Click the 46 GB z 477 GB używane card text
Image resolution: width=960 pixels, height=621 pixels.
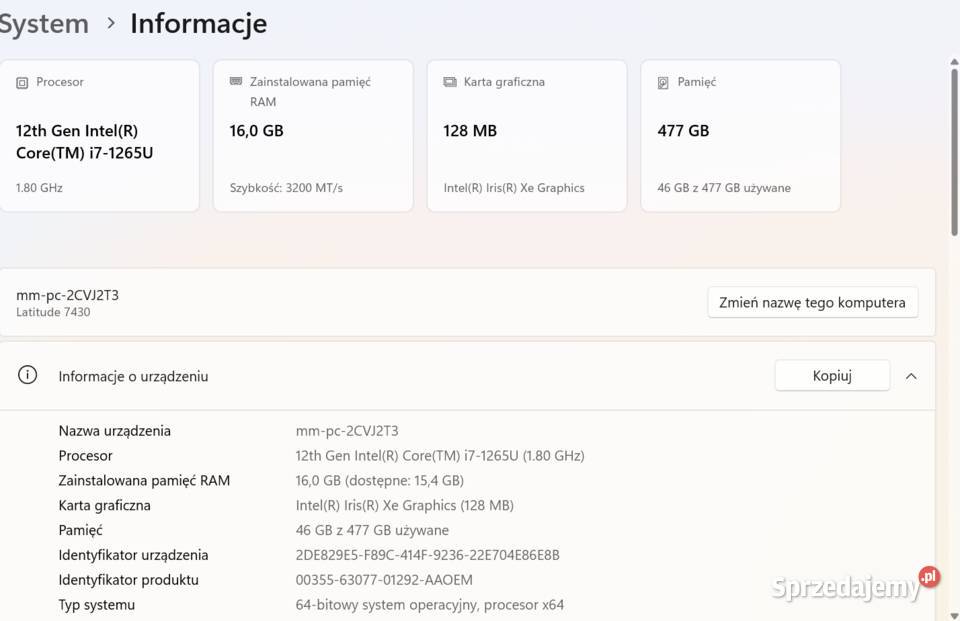coord(724,188)
